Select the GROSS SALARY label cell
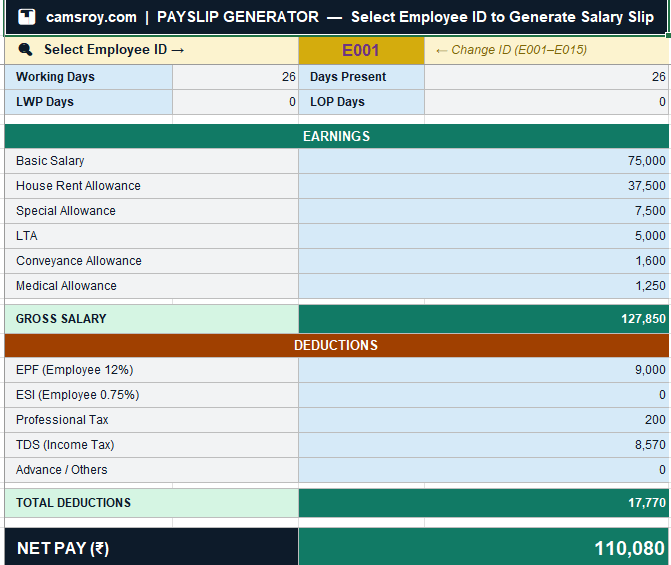The height and width of the screenshot is (565, 671). pyautogui.click(x=151, y=319)
